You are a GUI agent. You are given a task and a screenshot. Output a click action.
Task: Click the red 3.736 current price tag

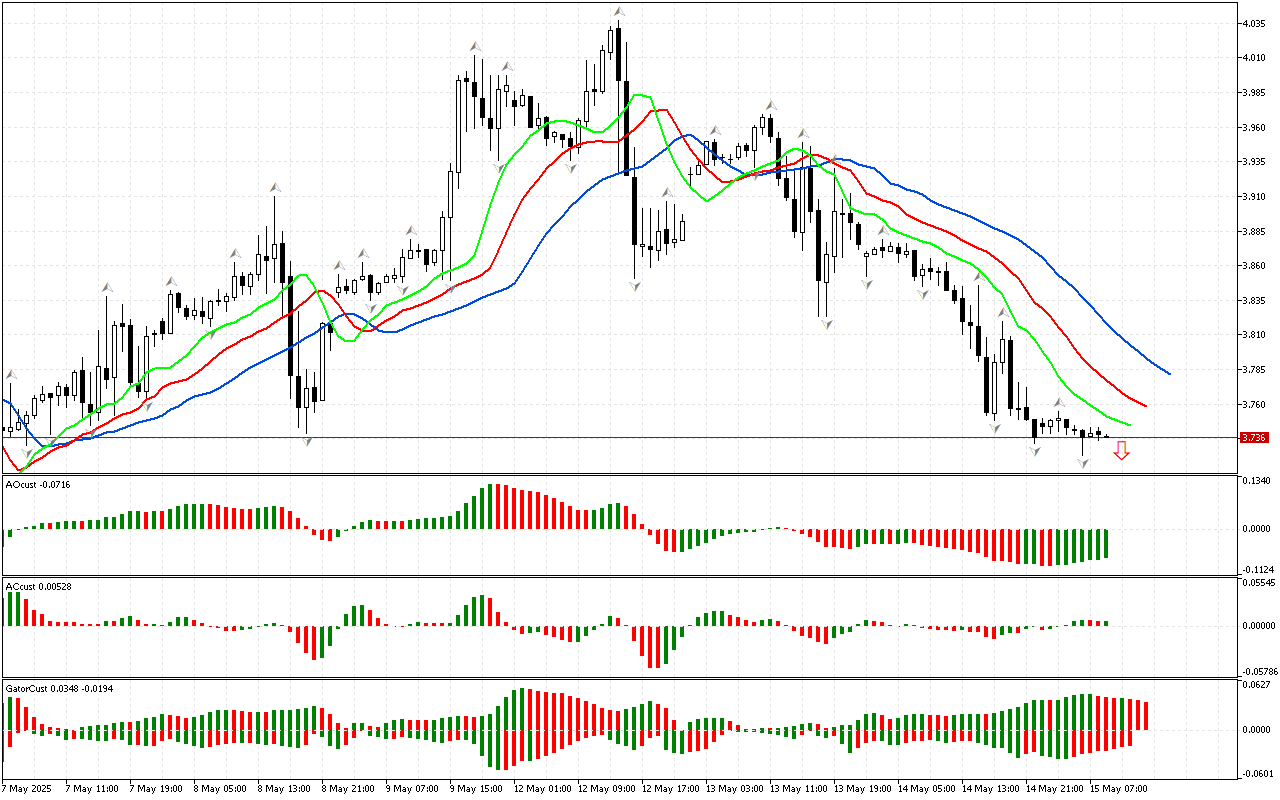point(1253,437)
